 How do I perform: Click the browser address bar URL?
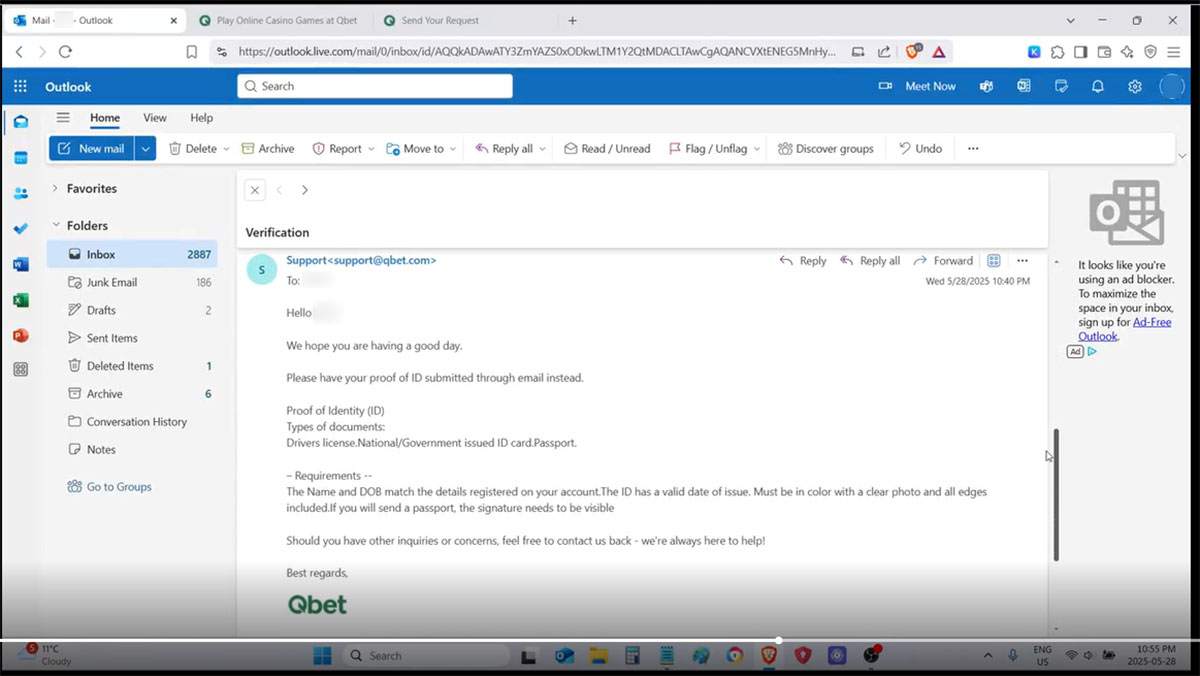(537, 52)
